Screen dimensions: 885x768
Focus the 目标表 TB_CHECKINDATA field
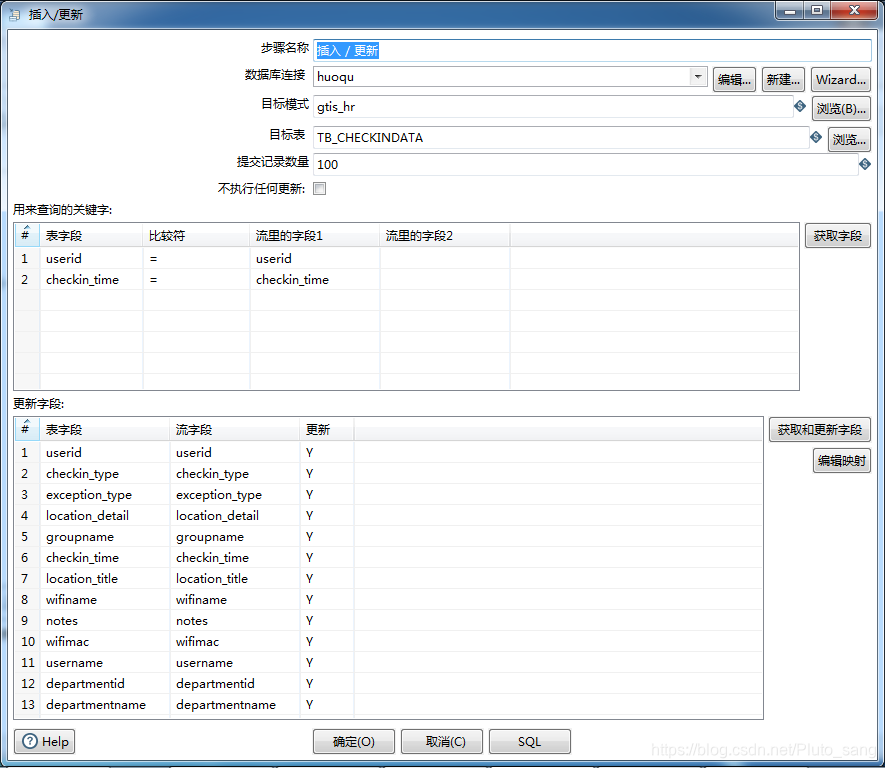pos(561,137)
